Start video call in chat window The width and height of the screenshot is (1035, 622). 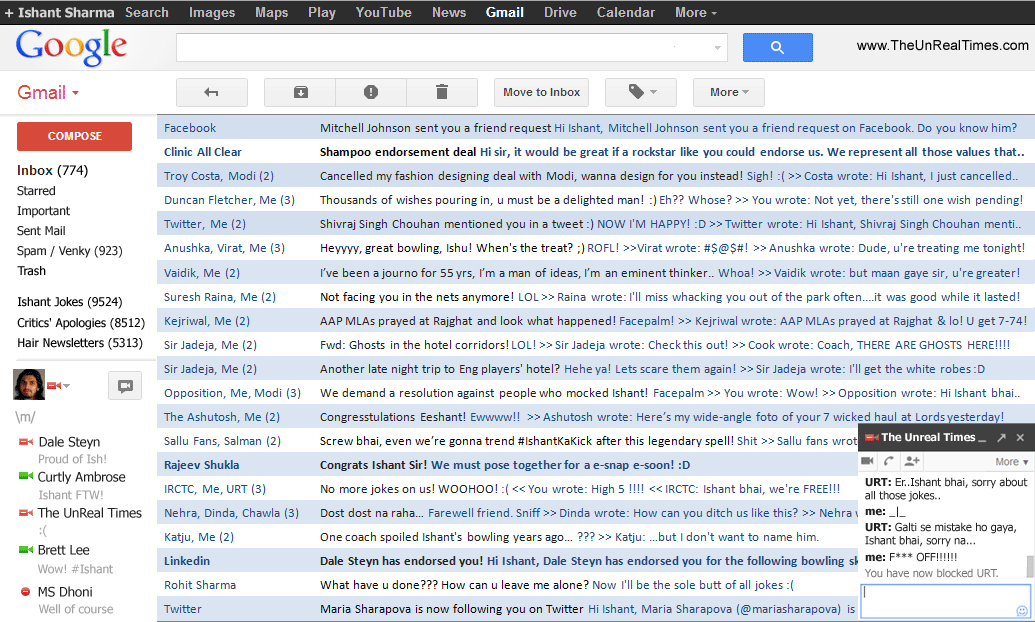pyautogui.click(x=867, y=461)
